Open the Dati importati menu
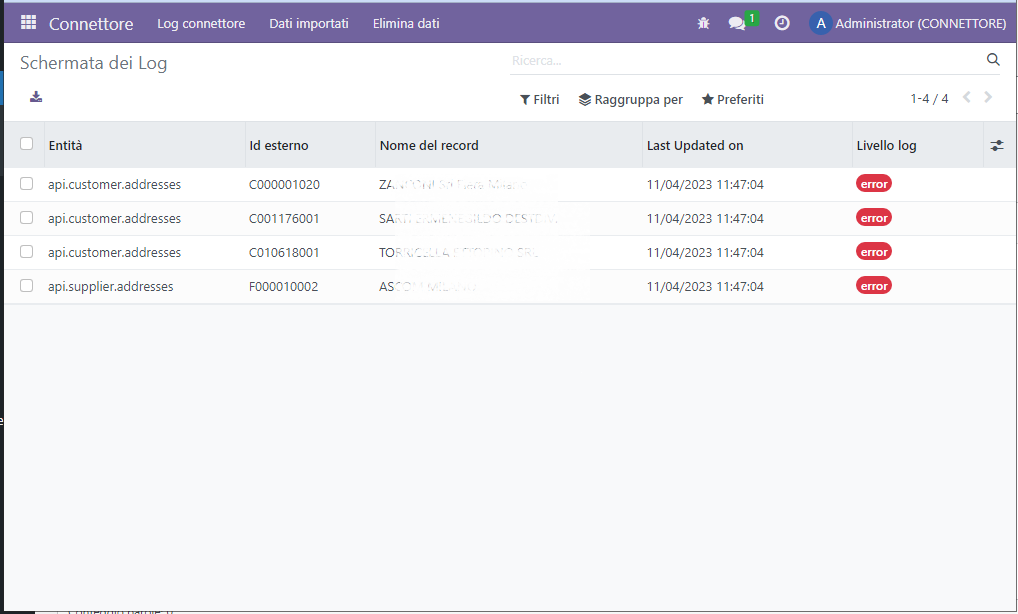The height and width of the screenshot is (614, 1018). click(309, 23)
